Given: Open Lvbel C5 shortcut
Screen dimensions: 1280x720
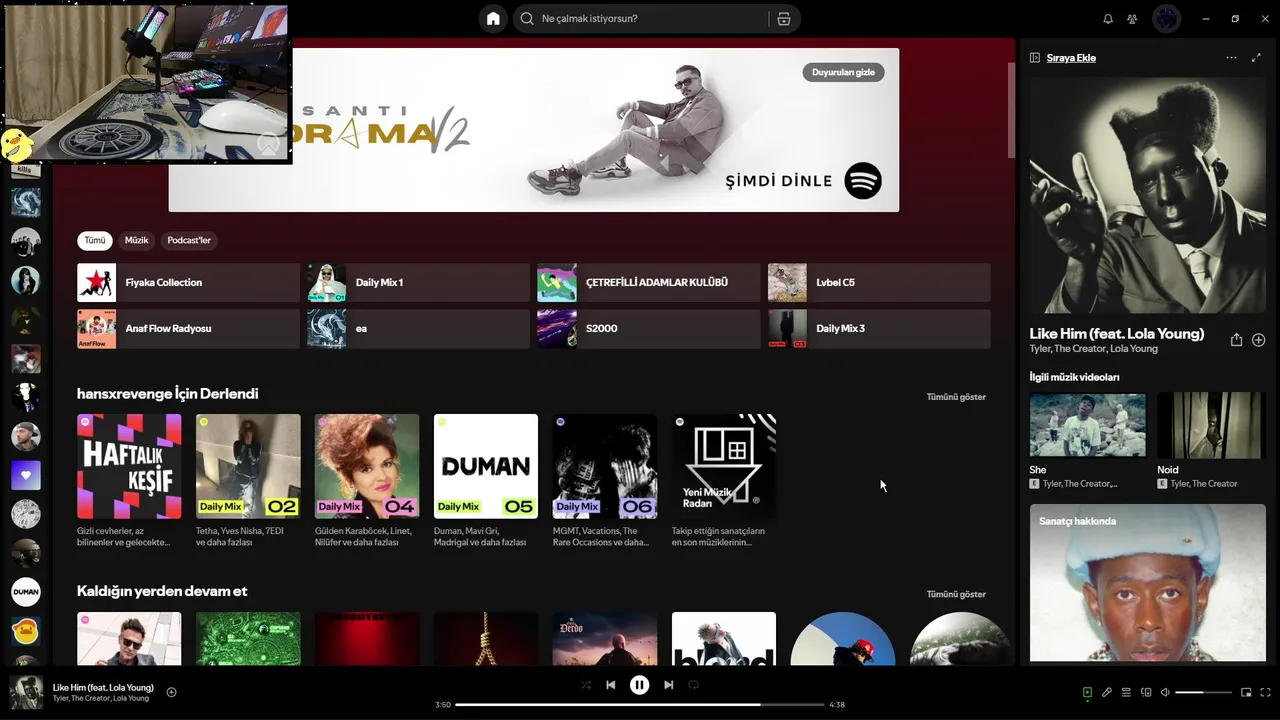Looking at the screenshot, I should click(879, 283).
